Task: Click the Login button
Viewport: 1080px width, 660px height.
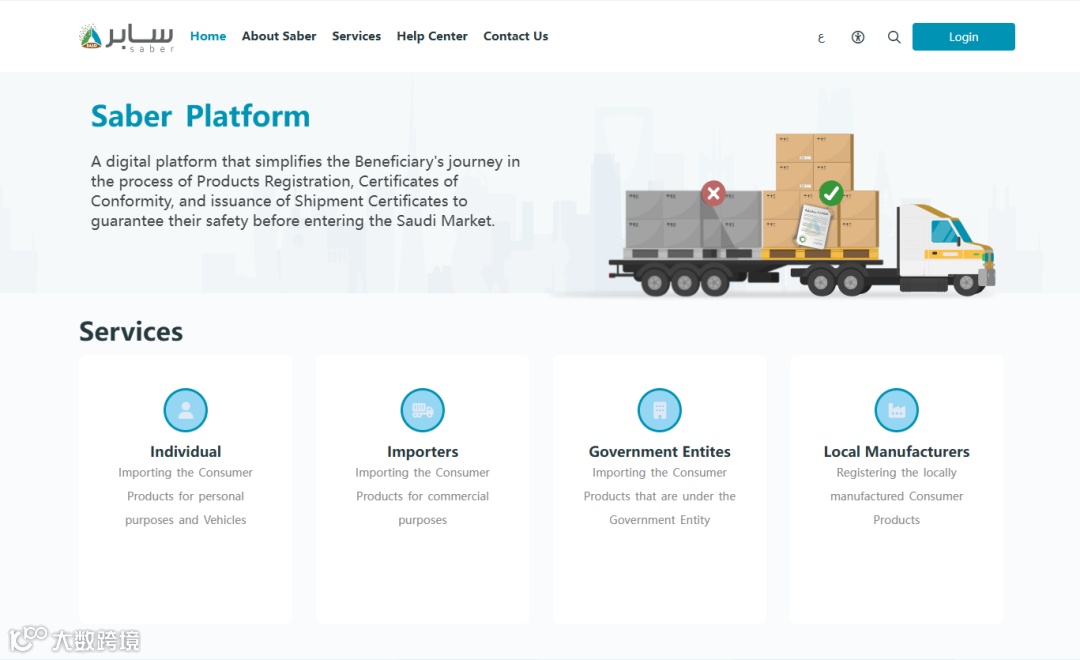Action: coord(964,37)
